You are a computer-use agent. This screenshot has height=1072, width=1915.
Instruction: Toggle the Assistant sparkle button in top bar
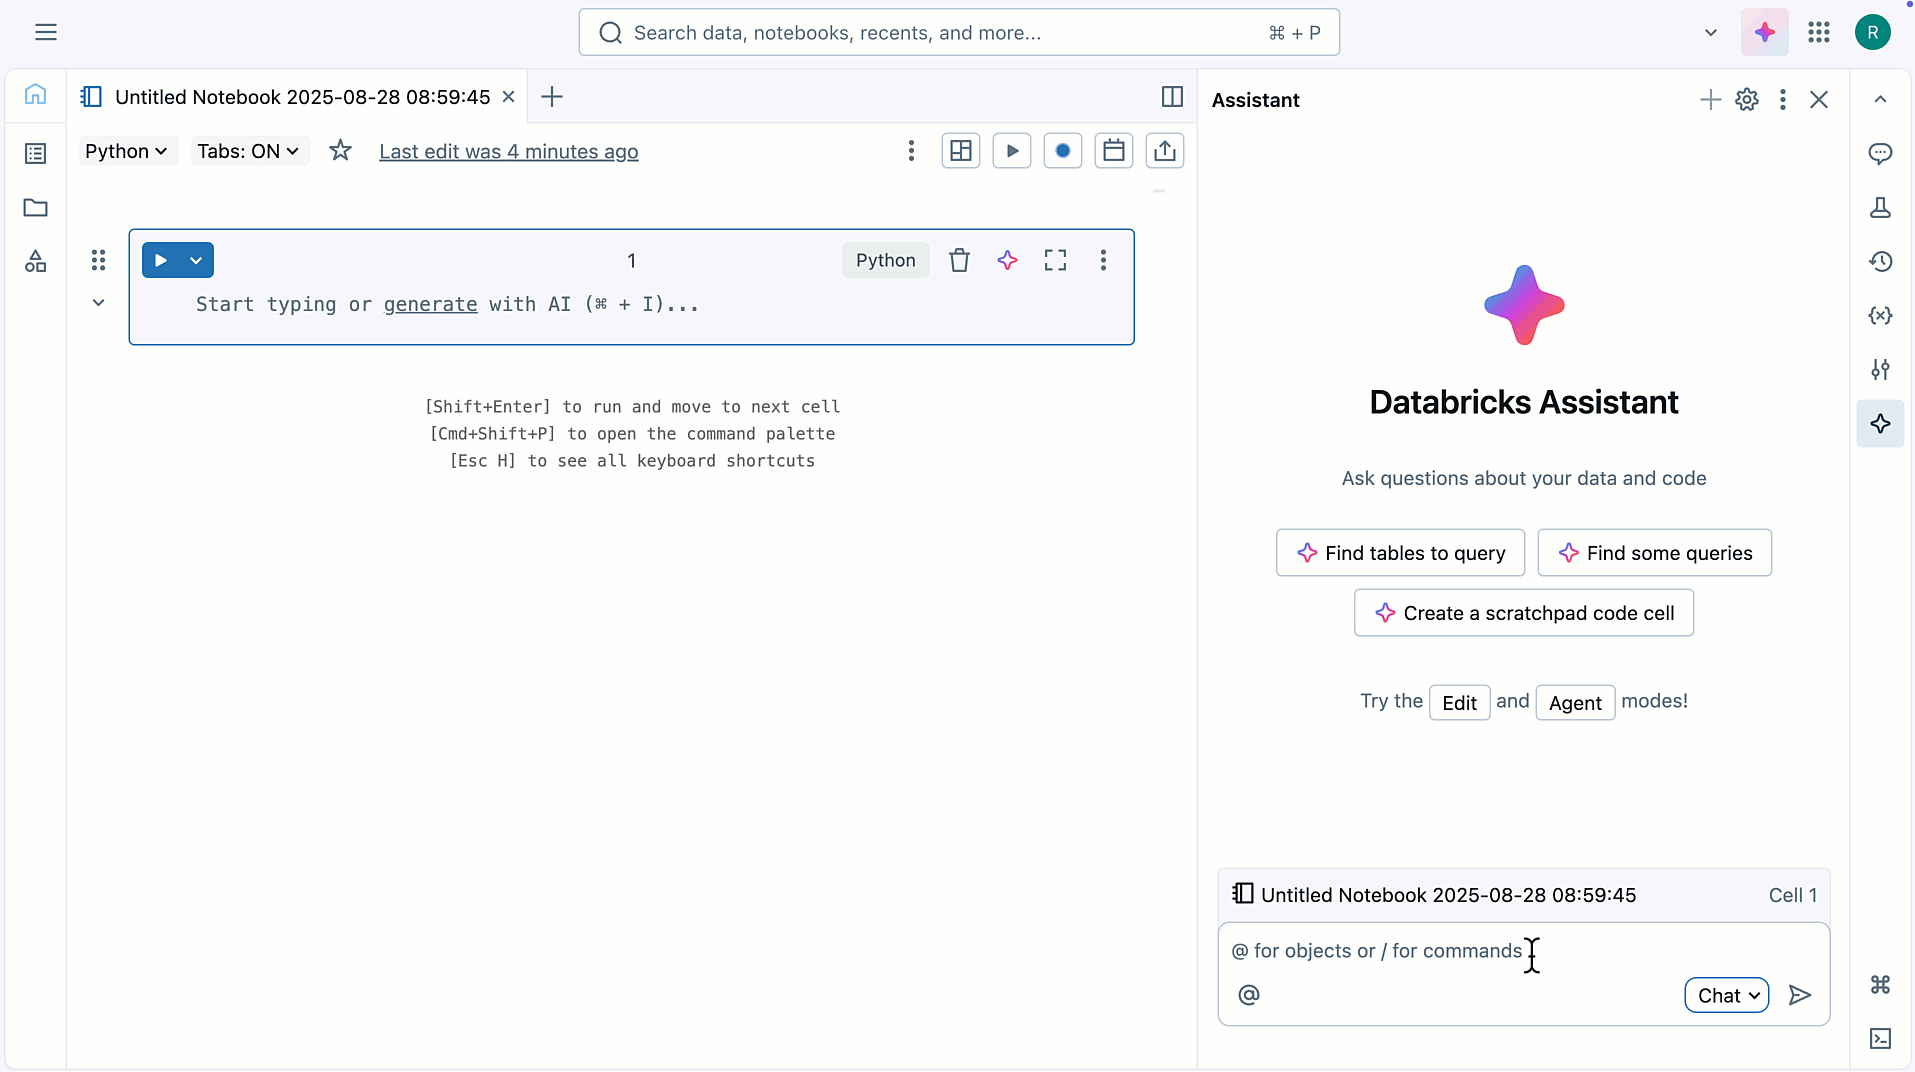[1764, 32]
